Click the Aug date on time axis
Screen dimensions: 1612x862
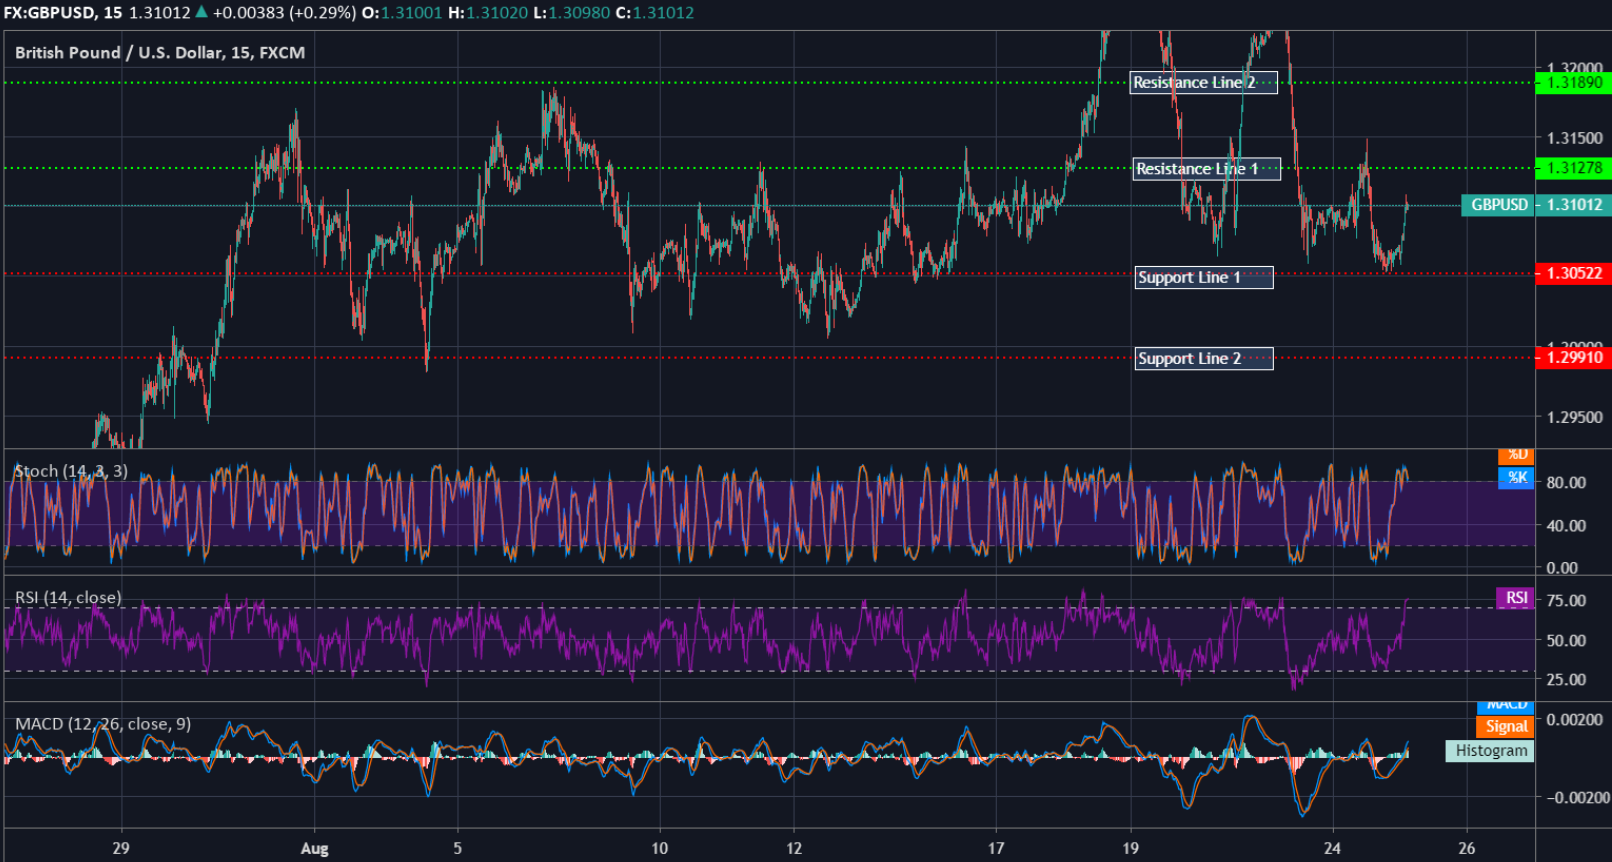pos(314,849)
